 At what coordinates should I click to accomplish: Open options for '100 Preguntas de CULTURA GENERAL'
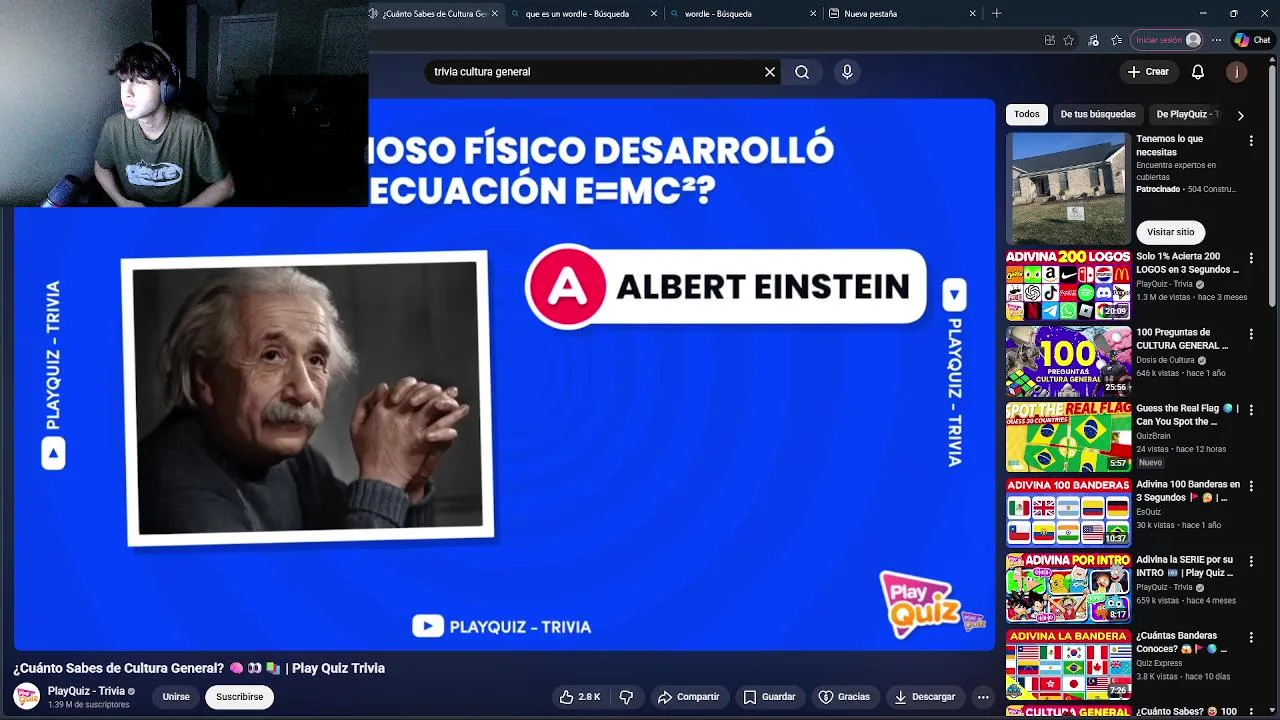coord(1251,334)
